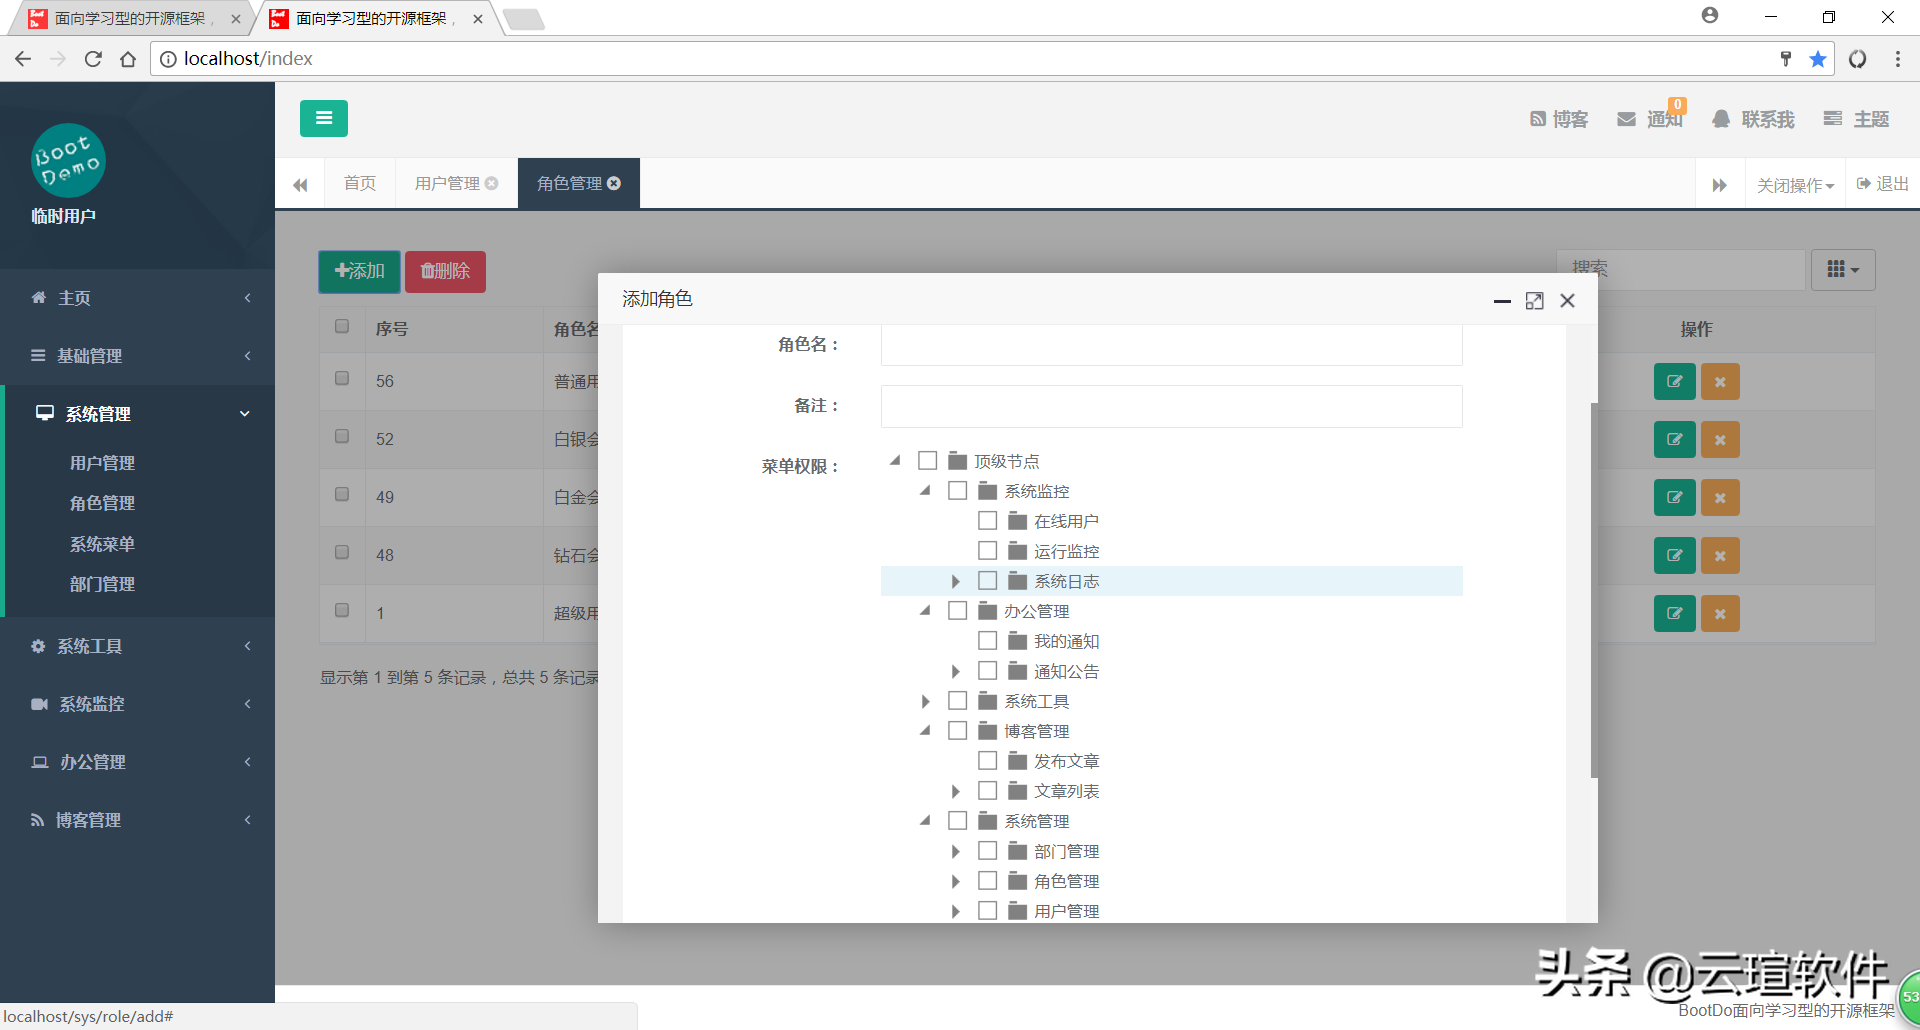The height and width of the screenshot is (1030, 1920).
Task: Open the 关闭操作 dropdown
Action: click(x=1795, y=185)
